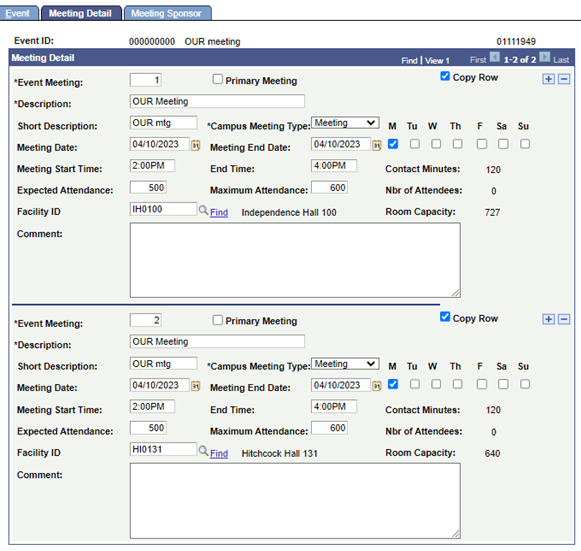Viewport: 581px width, 551px height.
Task: Click Meeting Date field of meeting 1
Action: [x=160, y=144]
